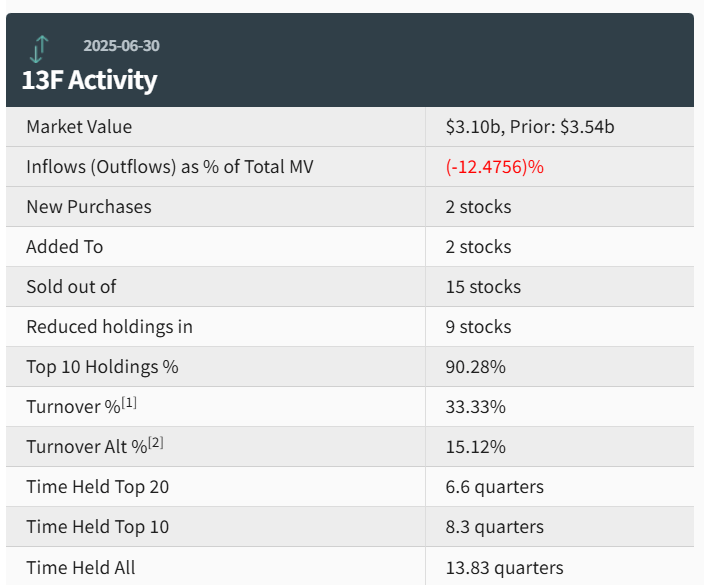Click the Reduced holdings in label
This screenshot has width=704, height=585.
tap(110, 327)
